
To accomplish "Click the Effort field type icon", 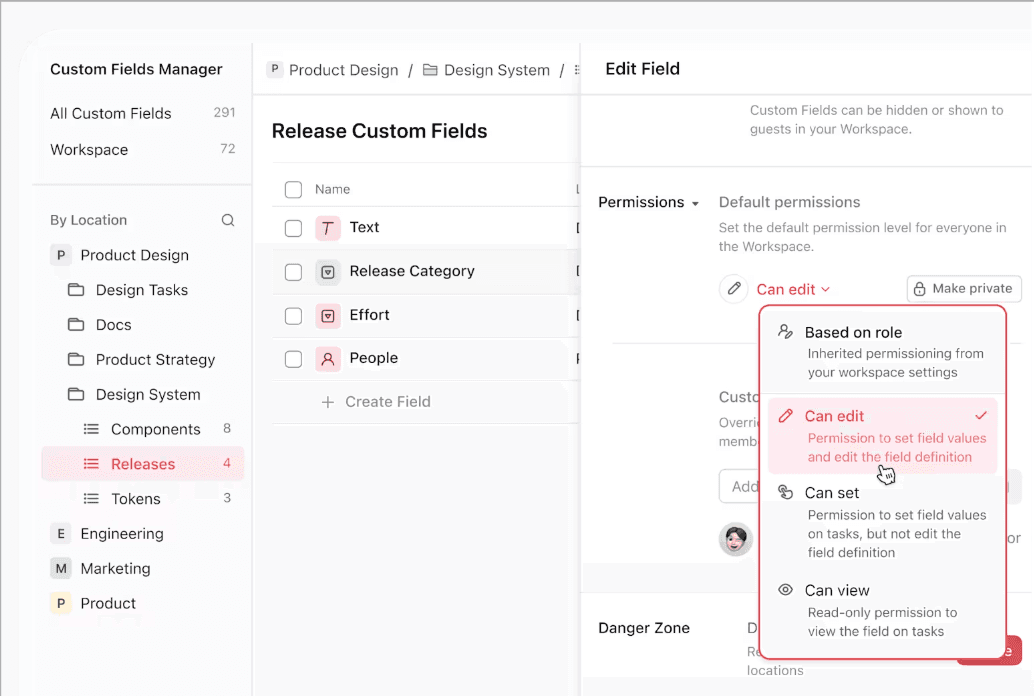I will click(x=328, y=316).
